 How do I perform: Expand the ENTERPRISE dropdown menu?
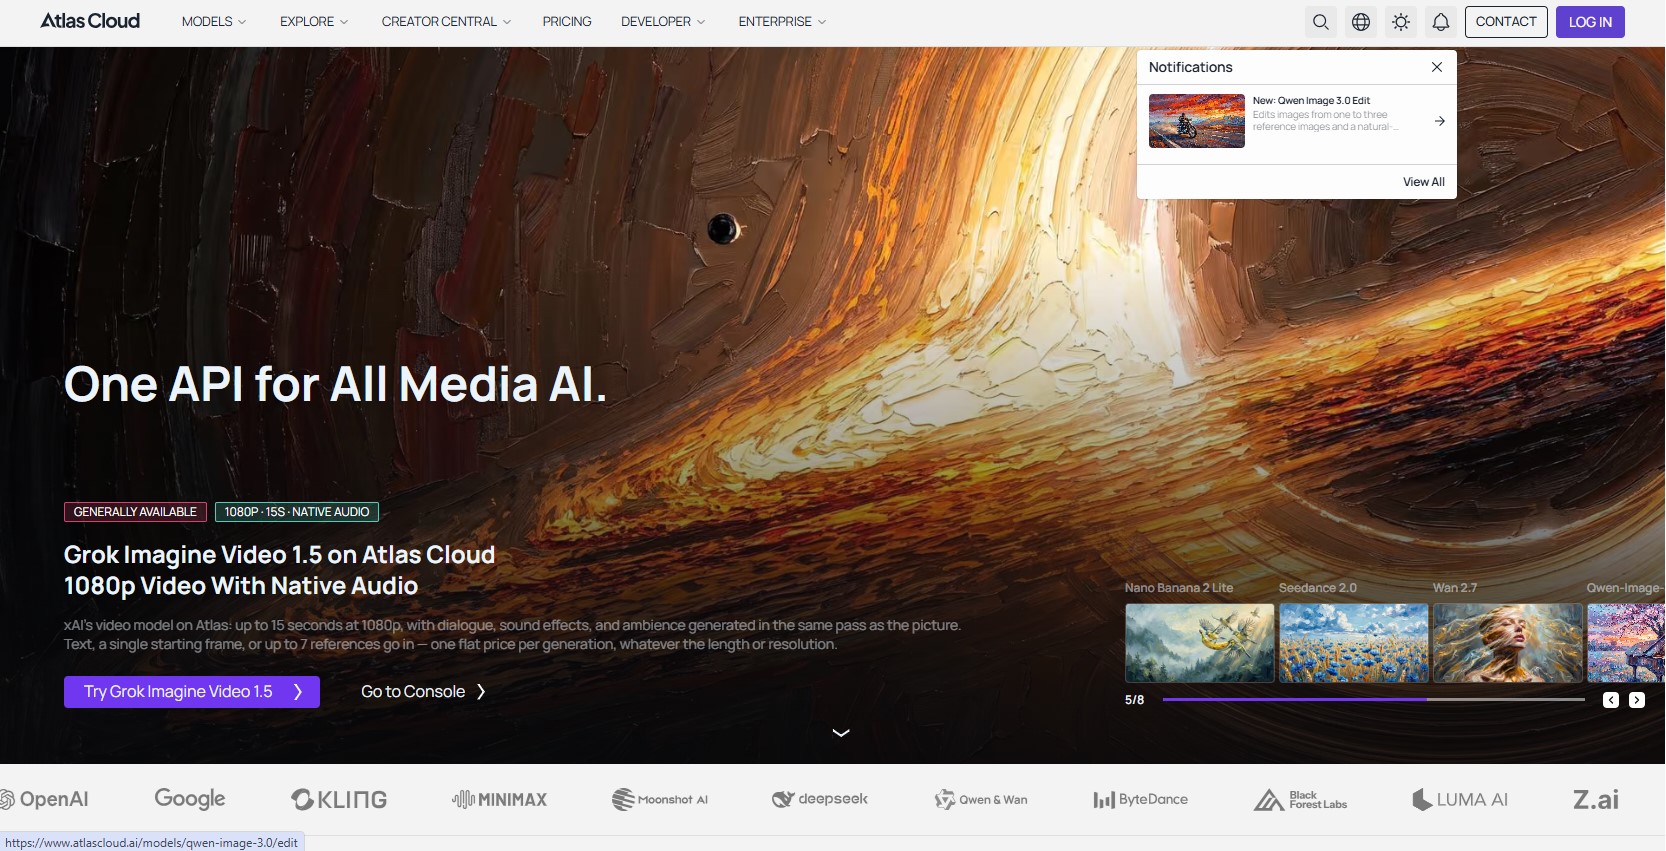tap(782, 22)
